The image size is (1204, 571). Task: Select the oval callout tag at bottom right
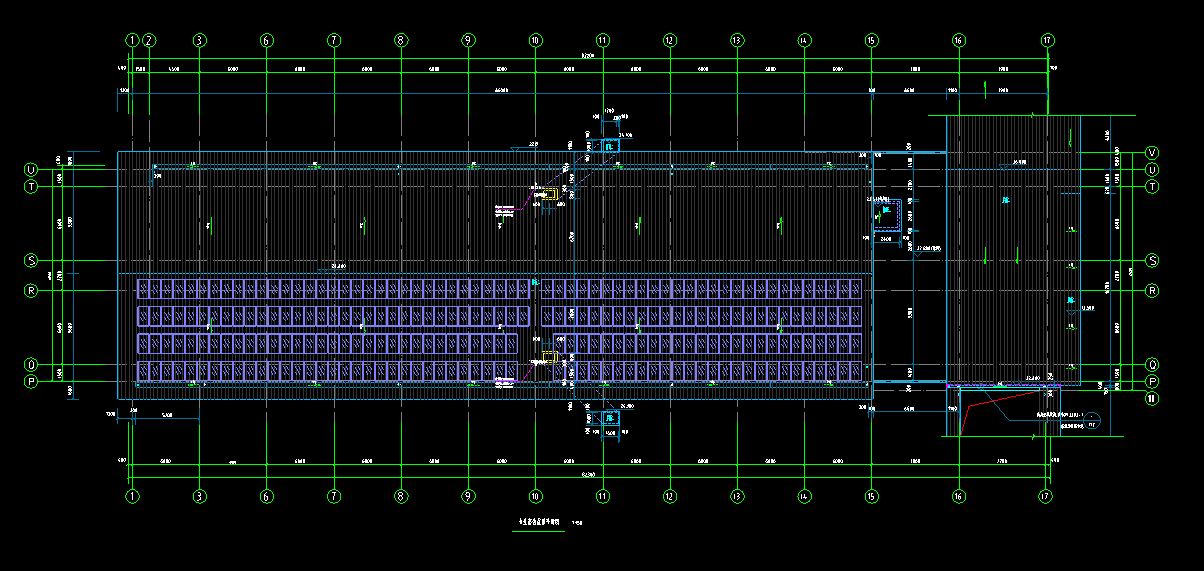[1092, 423]
